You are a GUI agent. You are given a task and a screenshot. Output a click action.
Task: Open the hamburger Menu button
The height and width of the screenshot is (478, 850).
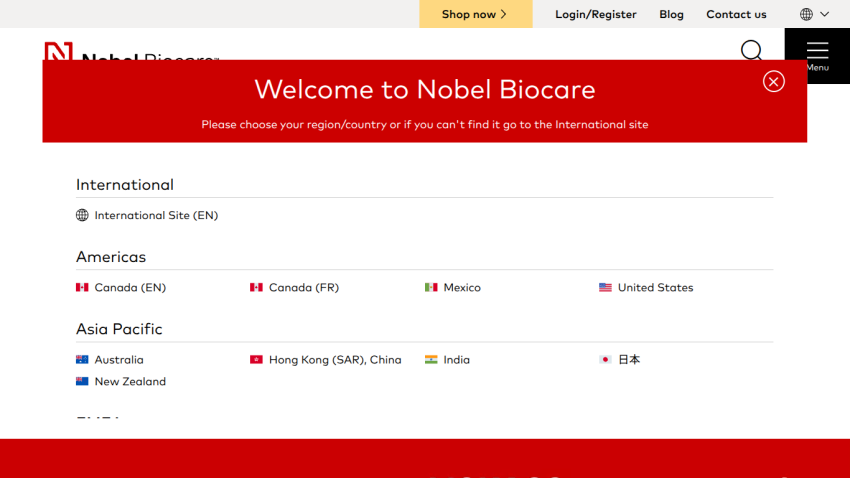(x=817, y=56)
